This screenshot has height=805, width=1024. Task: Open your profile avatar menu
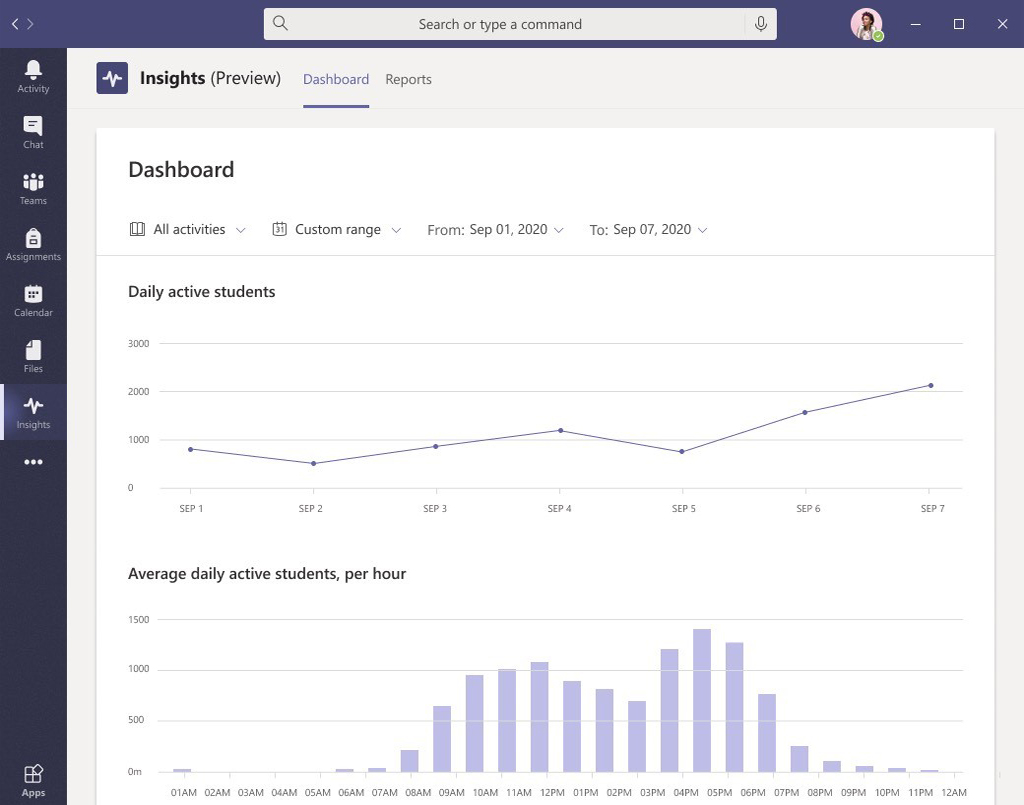pyautogui.click(x=866, y=24)
